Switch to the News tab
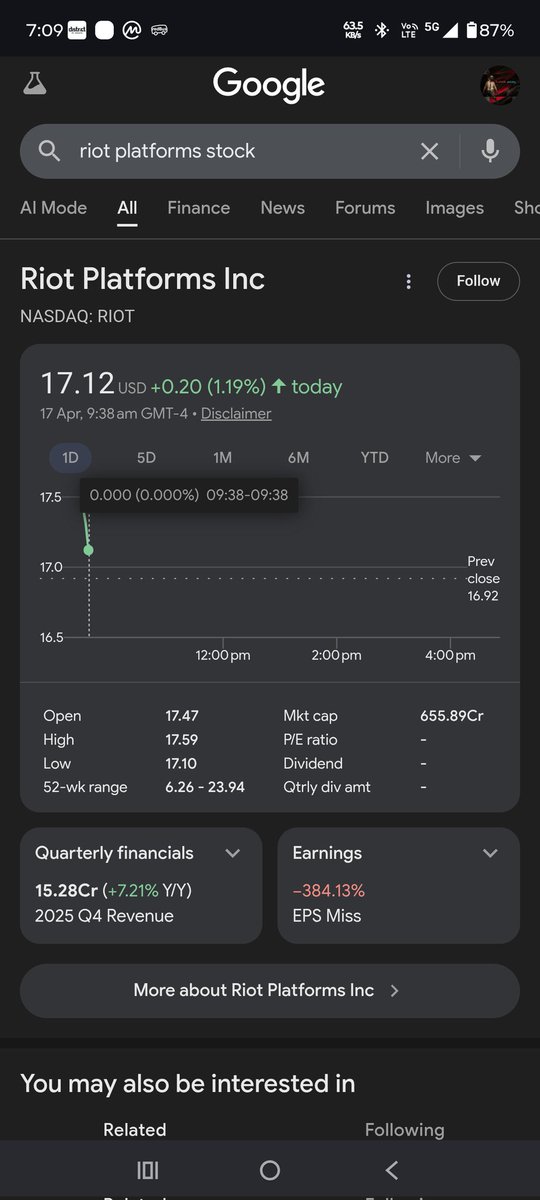540x1200 pixels. [x=282, y=208]
